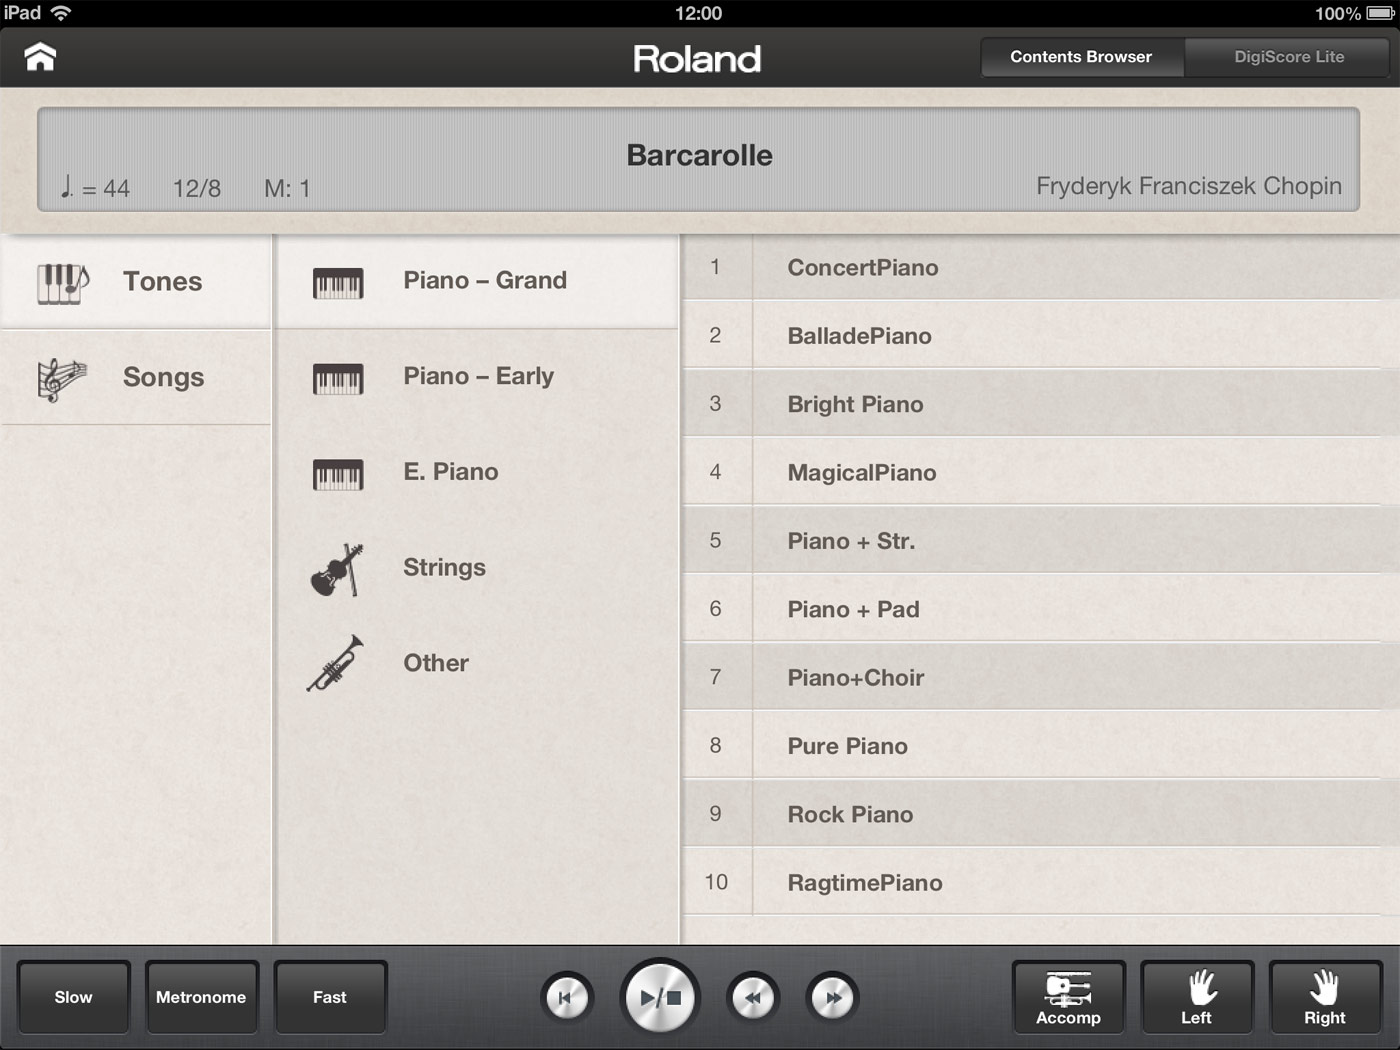Click the keyboard icon beside E. Piano

[338, 475]
